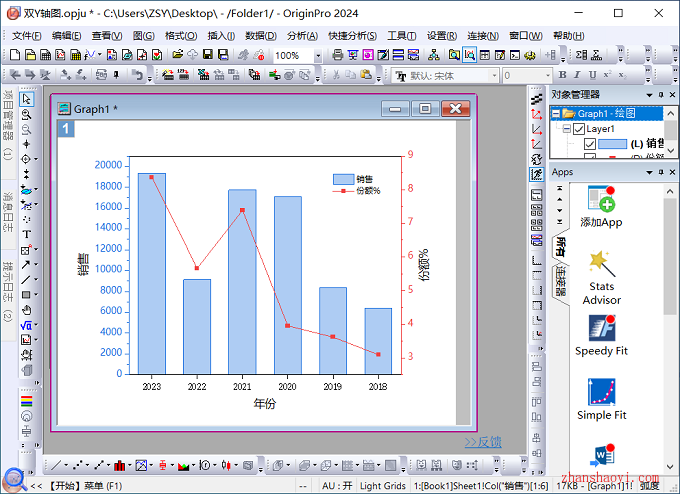Click the New Matrix toolbar icon
Viewport: 680px width, 494px height.
point(75,55)
